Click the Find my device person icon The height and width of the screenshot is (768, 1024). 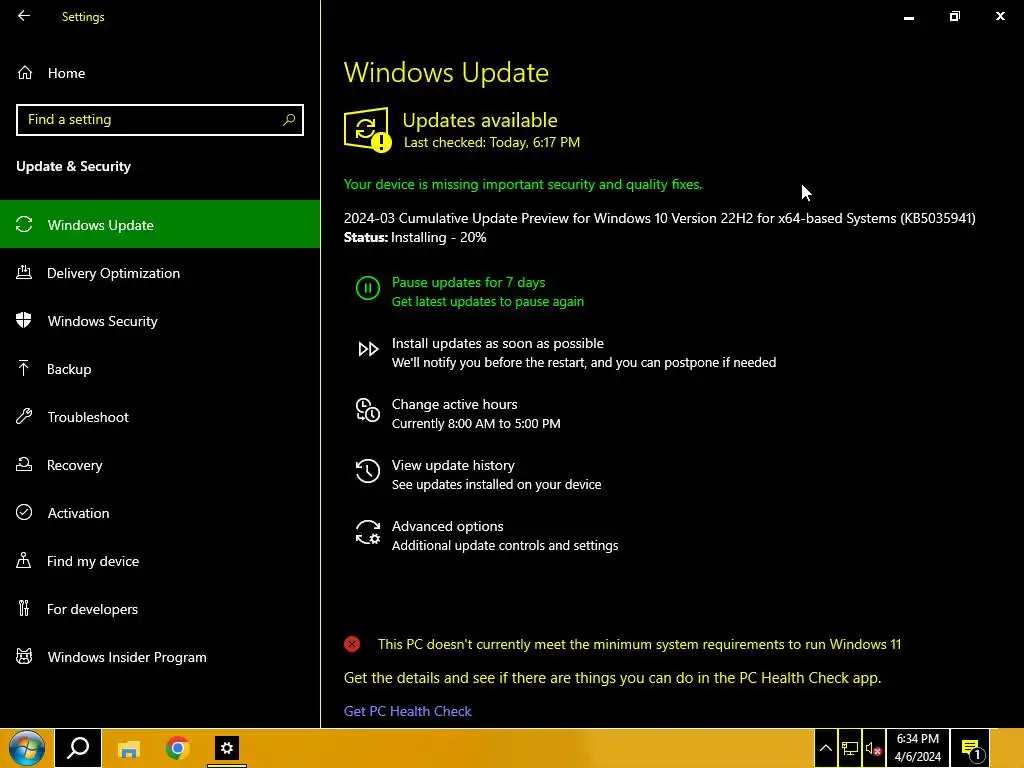(24, 560)
